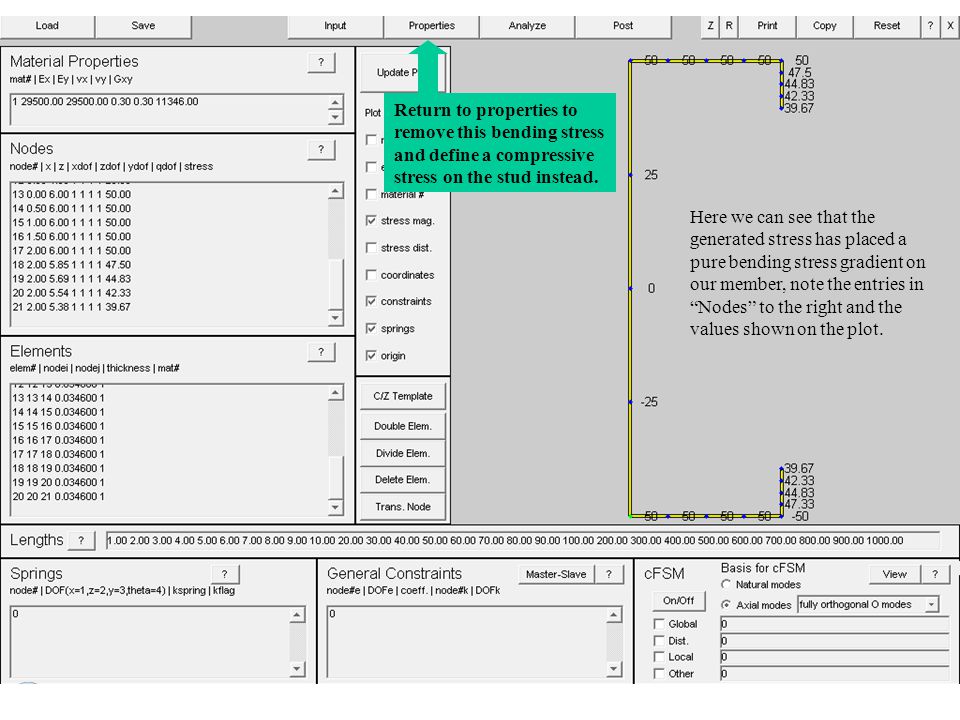Viewport: 960px width, 720px height.
Task: Switch to the Analyze tab
Action: click(x=527, y=26)
